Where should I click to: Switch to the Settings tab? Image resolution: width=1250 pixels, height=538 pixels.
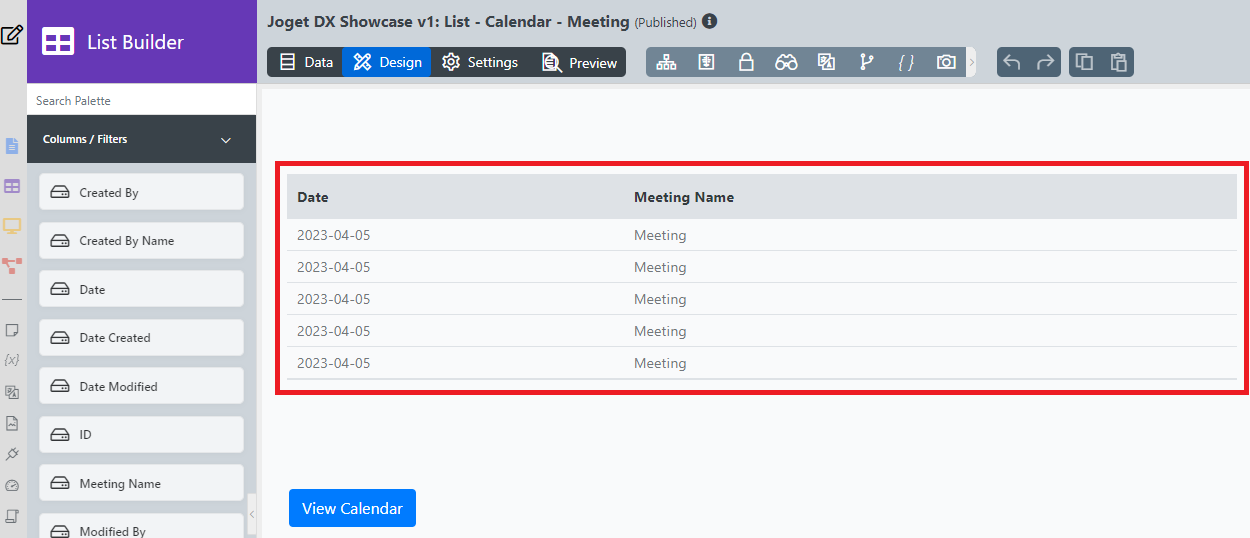coord(480,62)
